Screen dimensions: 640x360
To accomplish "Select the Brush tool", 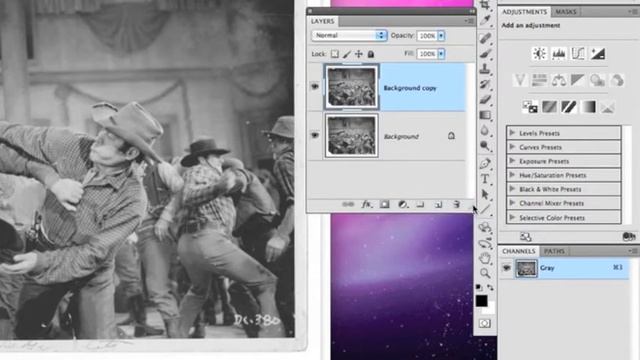I will pyautogui.click(x=485, y=53).
